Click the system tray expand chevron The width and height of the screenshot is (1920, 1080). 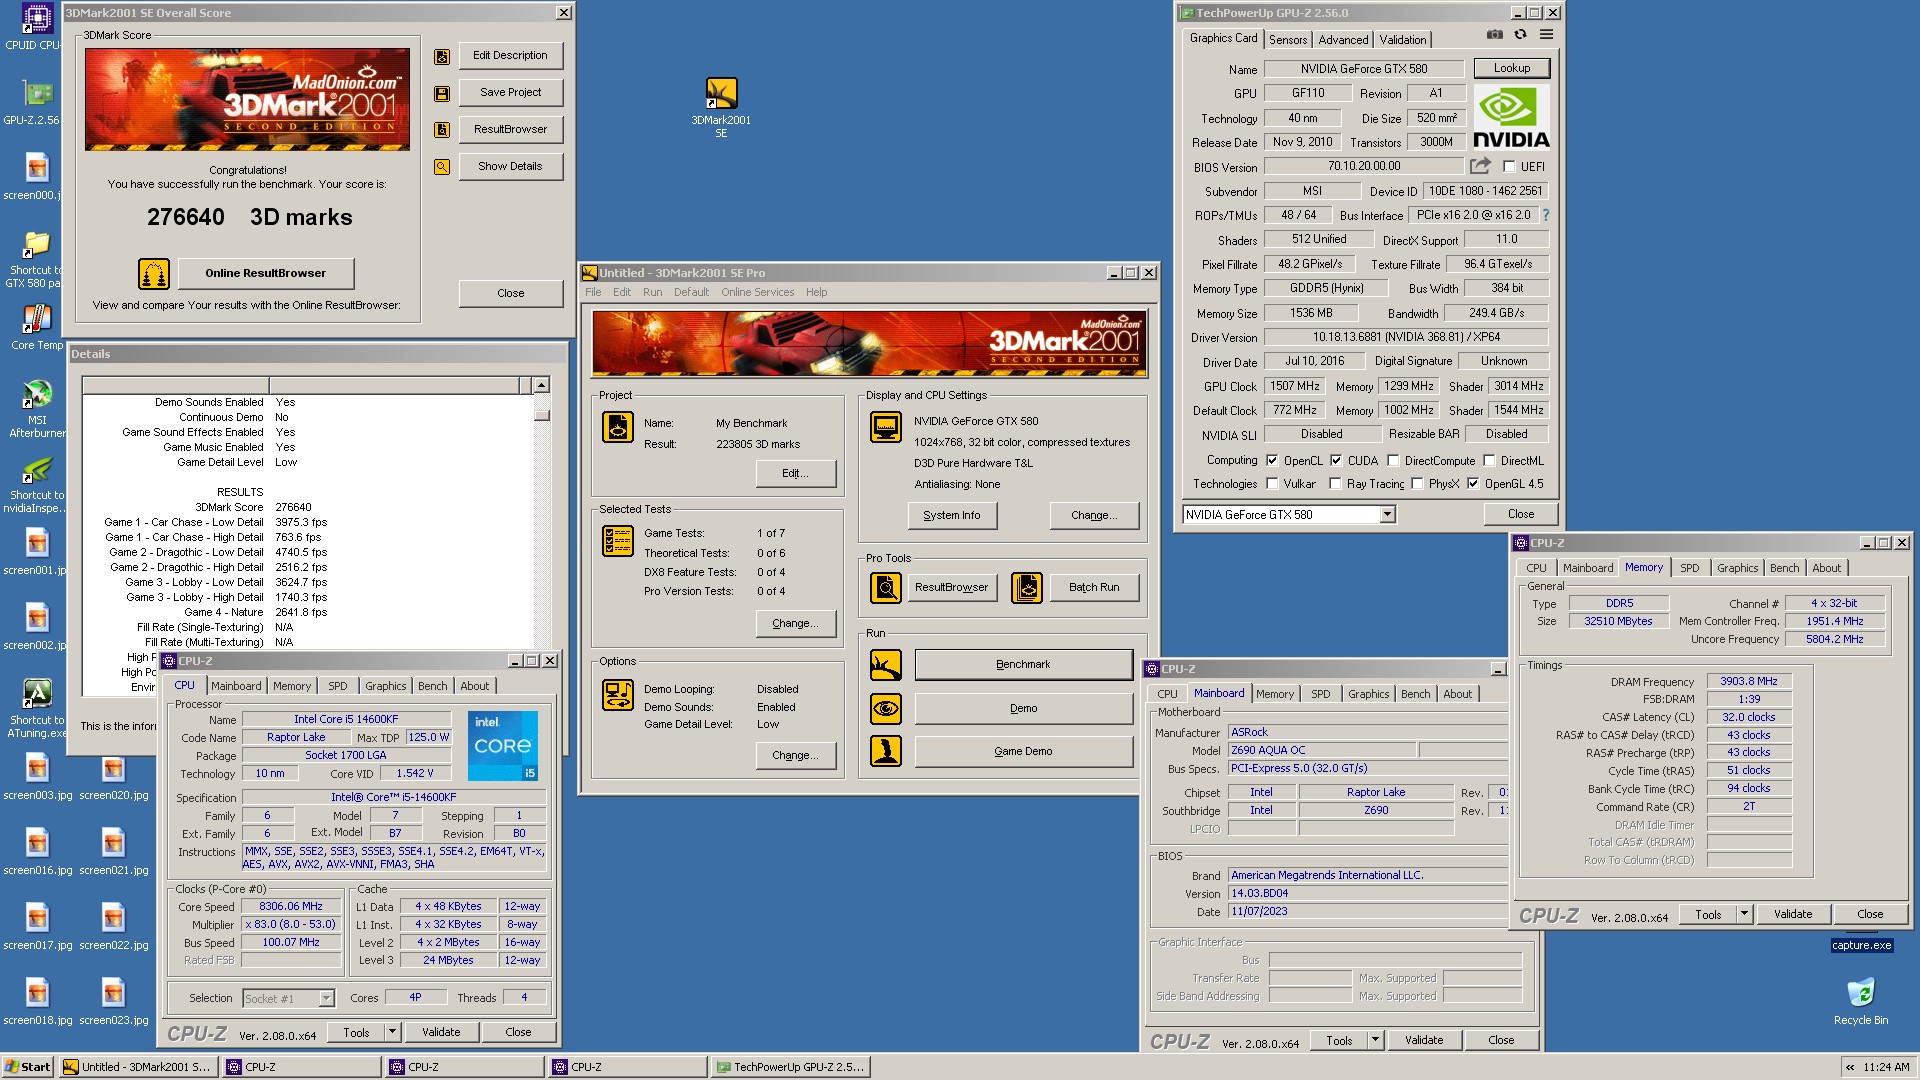pos(1849,1067)
